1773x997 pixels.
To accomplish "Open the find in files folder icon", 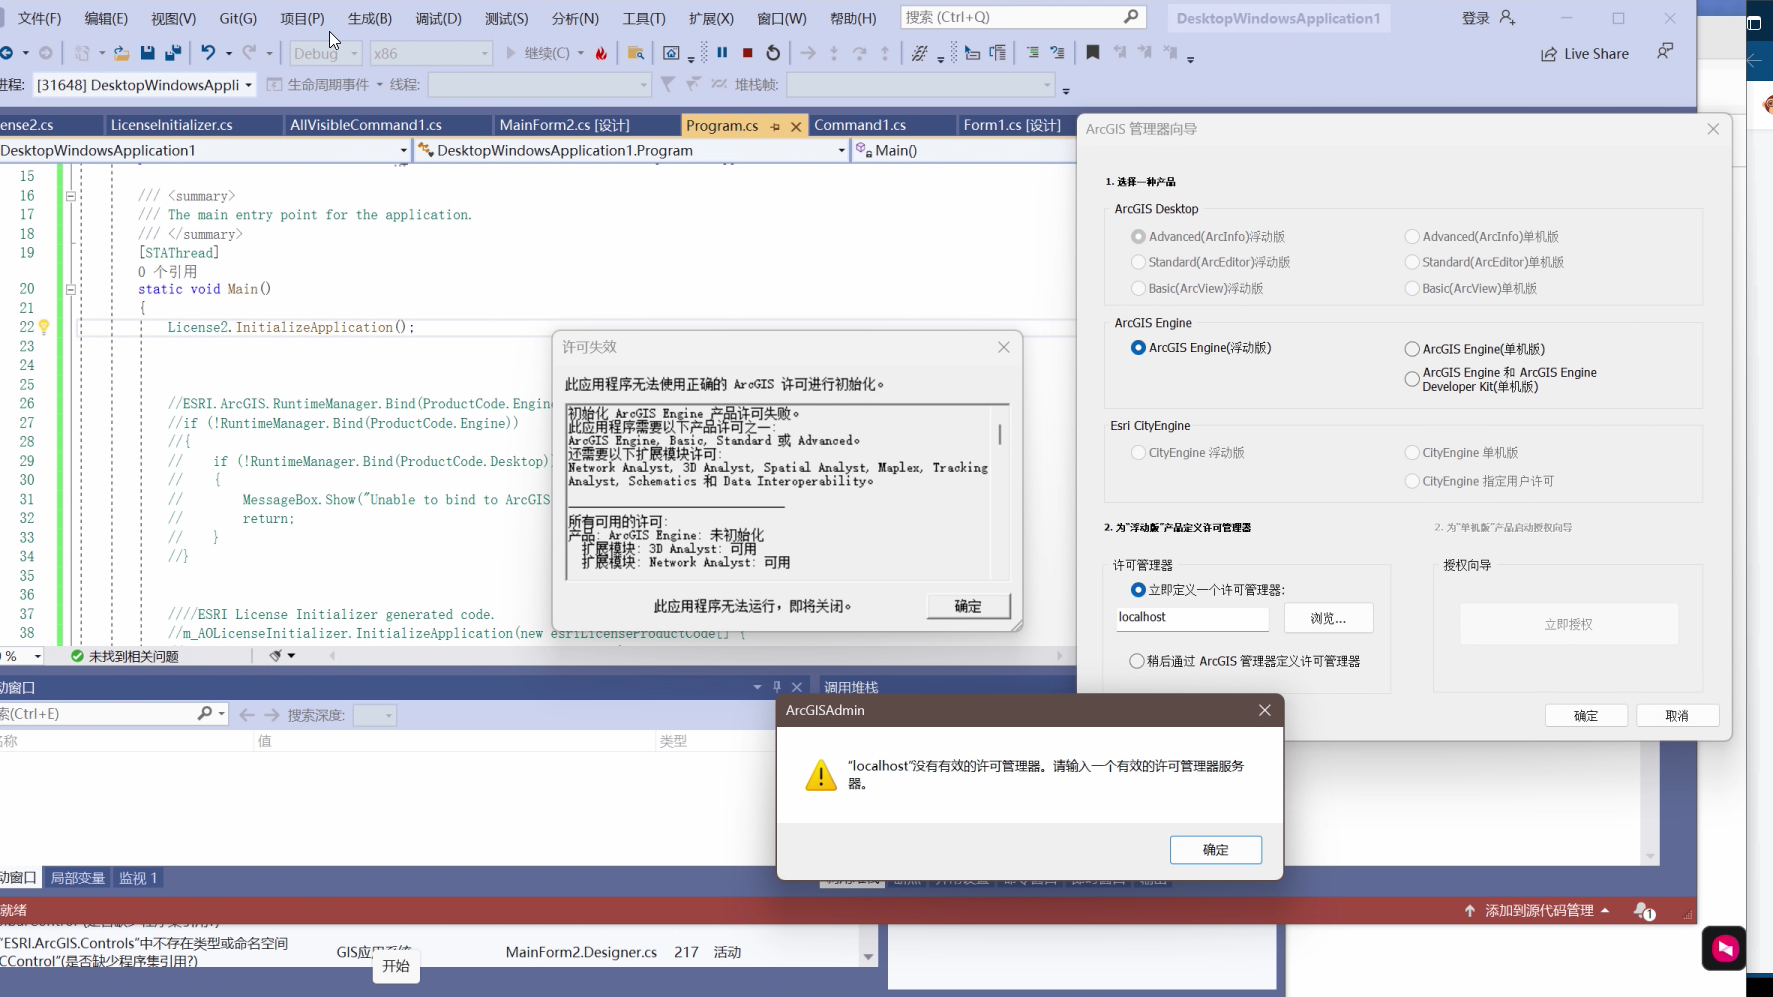I will point(635,53).
